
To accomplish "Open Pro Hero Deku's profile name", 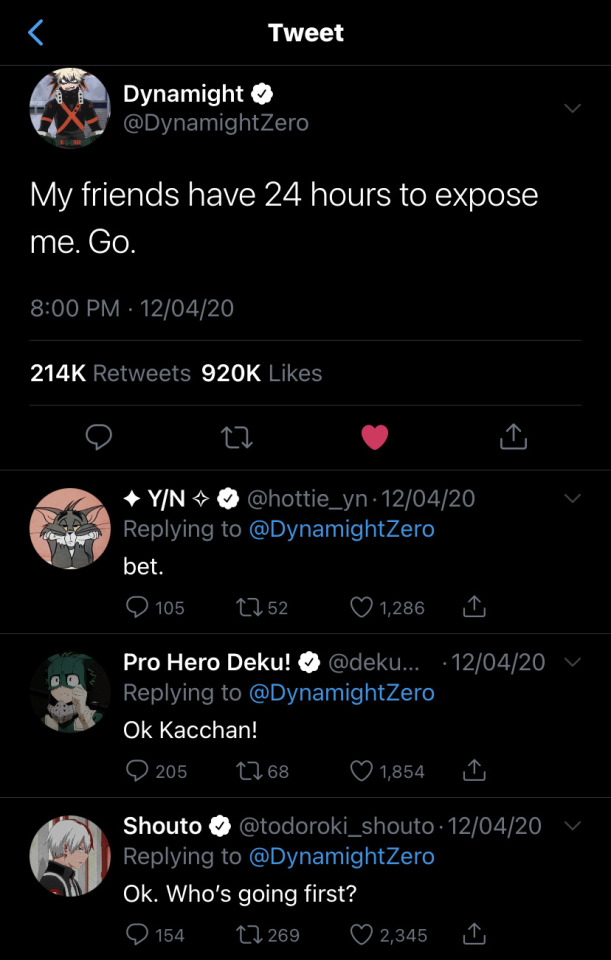I will [x=207, y=662].
